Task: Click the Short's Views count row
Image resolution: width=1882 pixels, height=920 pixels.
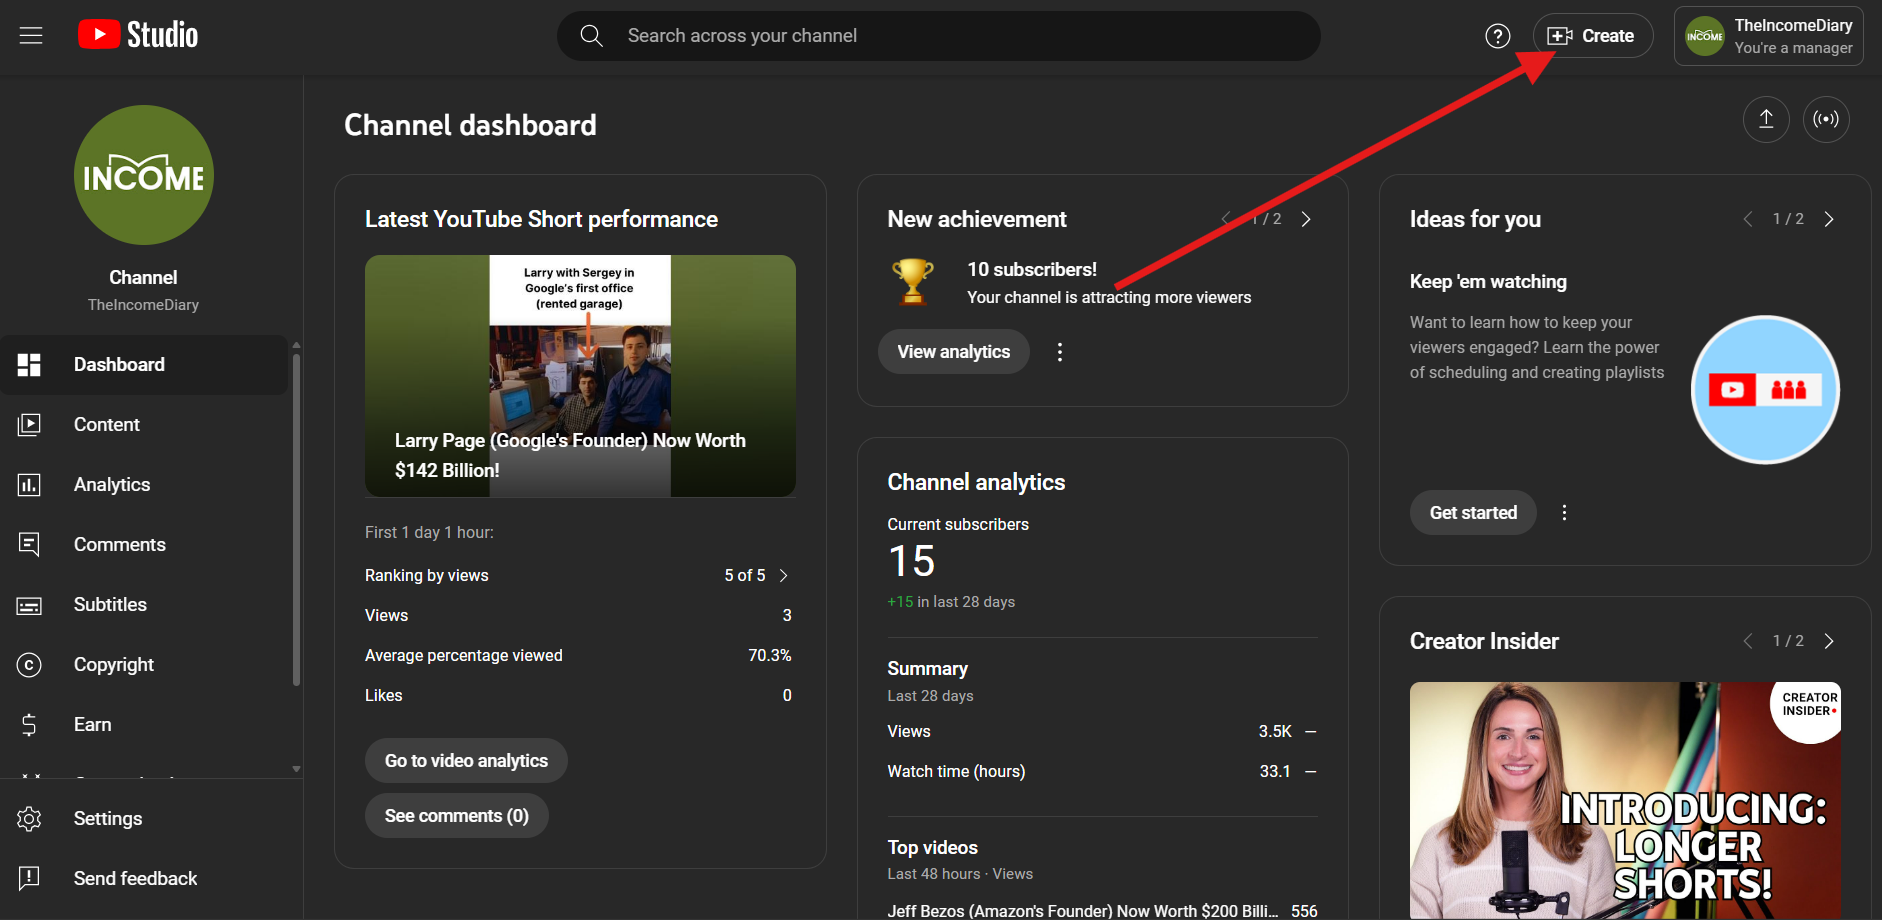Action: [x=578, y=616]
